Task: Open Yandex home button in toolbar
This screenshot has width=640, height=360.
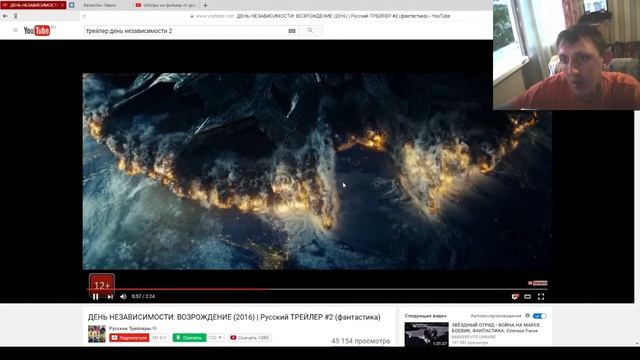Action: pyautogui.click(x=16, y=16)
